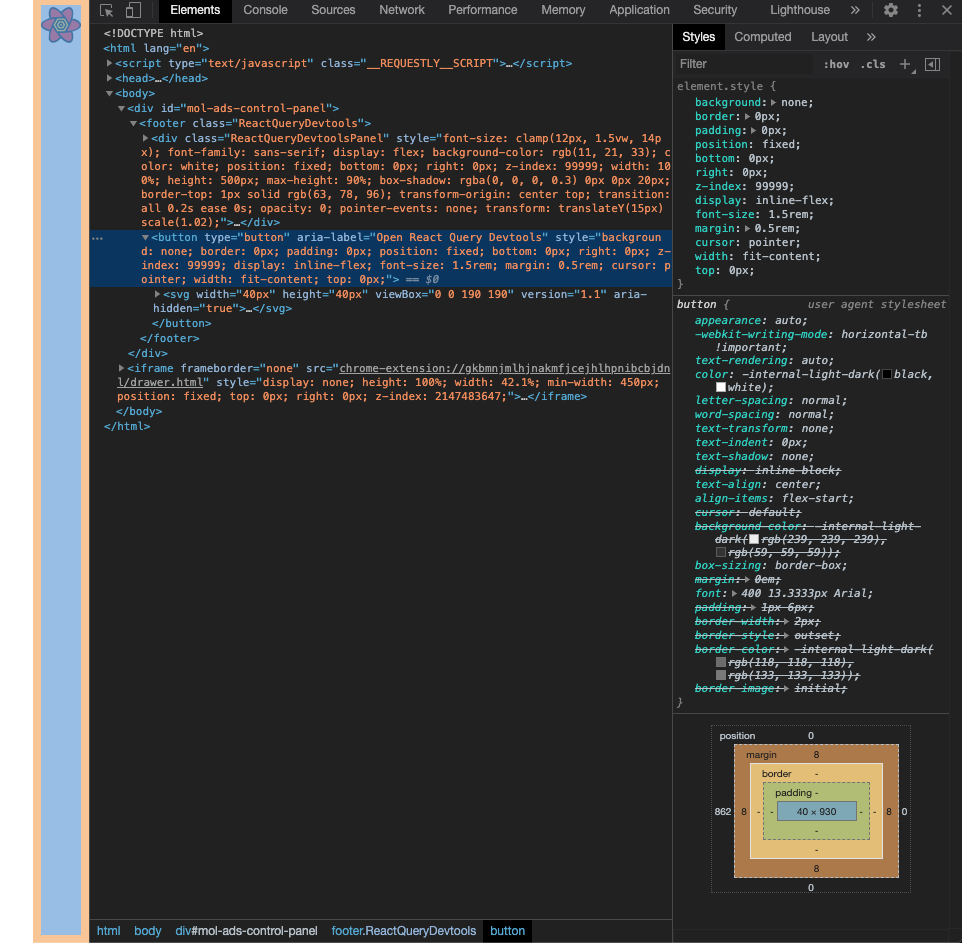
Task: Select the closing </footer> tag line
Action: coord(169,338)
